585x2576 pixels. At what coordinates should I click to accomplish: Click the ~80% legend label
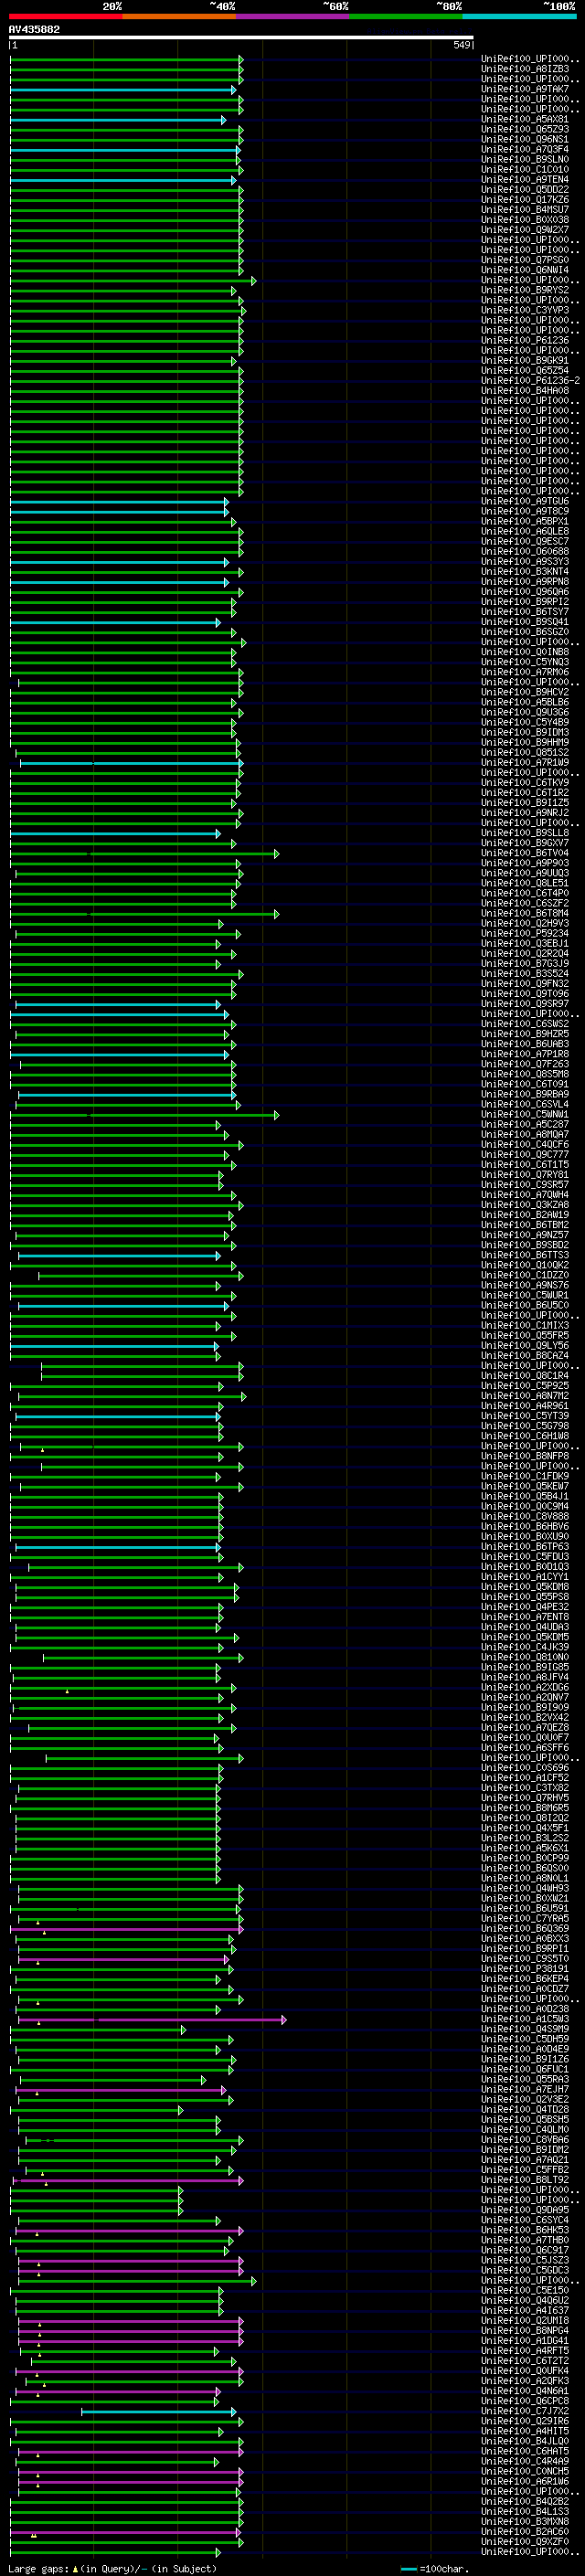pyautogui.click(x=449, y=6)
